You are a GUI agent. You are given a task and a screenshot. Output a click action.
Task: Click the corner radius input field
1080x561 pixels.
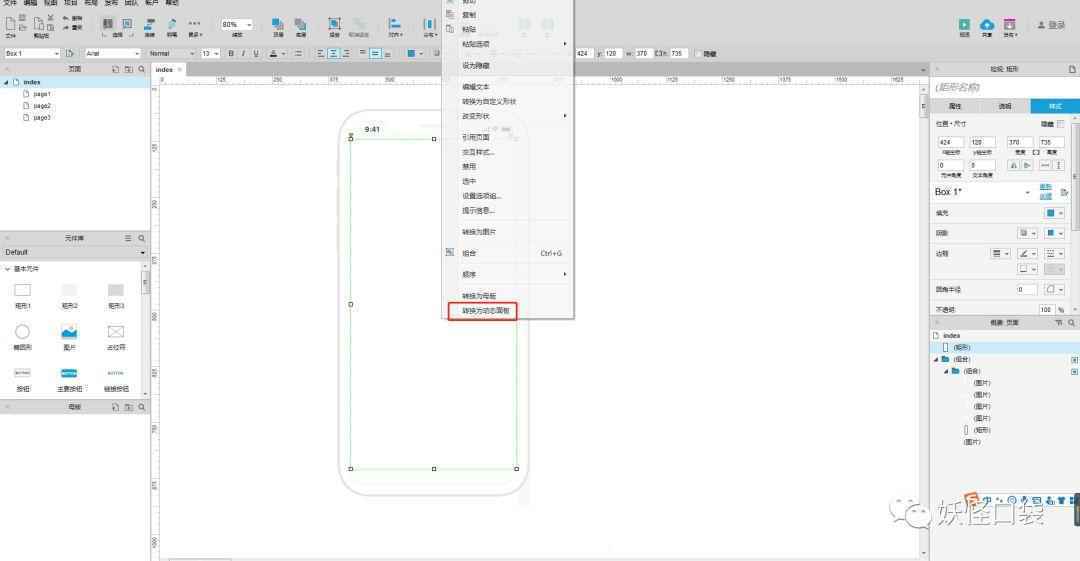(1026, 289)
